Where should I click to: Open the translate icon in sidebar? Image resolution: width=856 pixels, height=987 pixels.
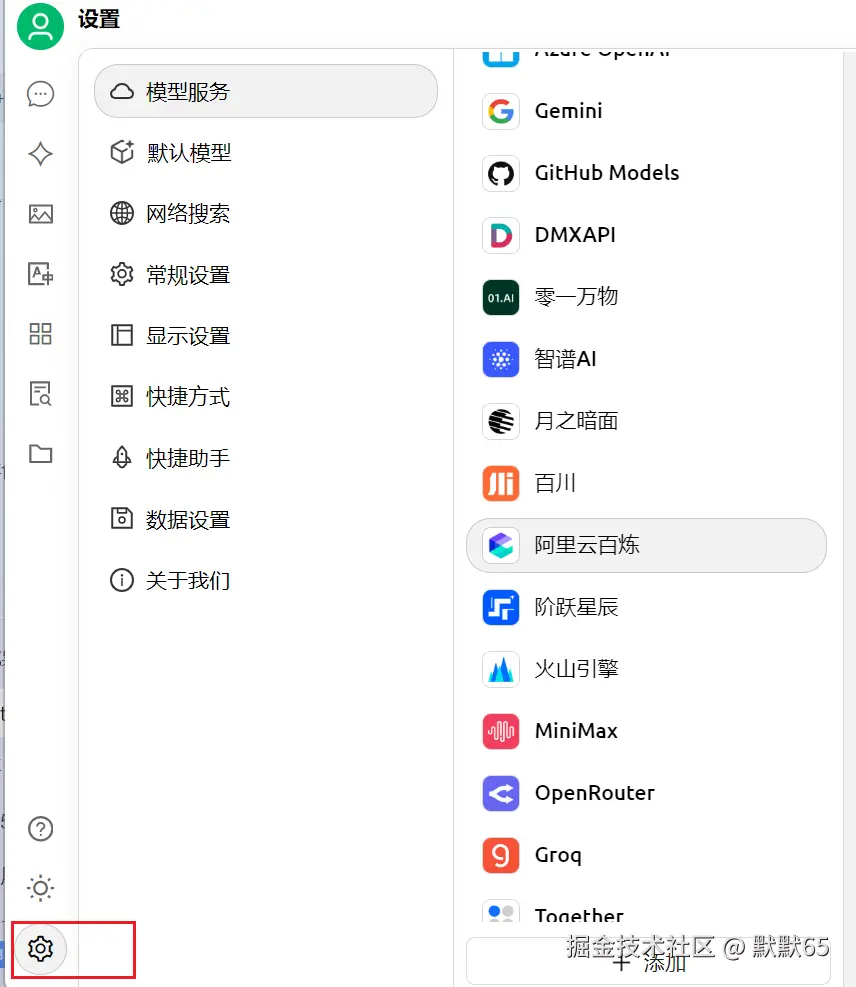coord(40,274)
